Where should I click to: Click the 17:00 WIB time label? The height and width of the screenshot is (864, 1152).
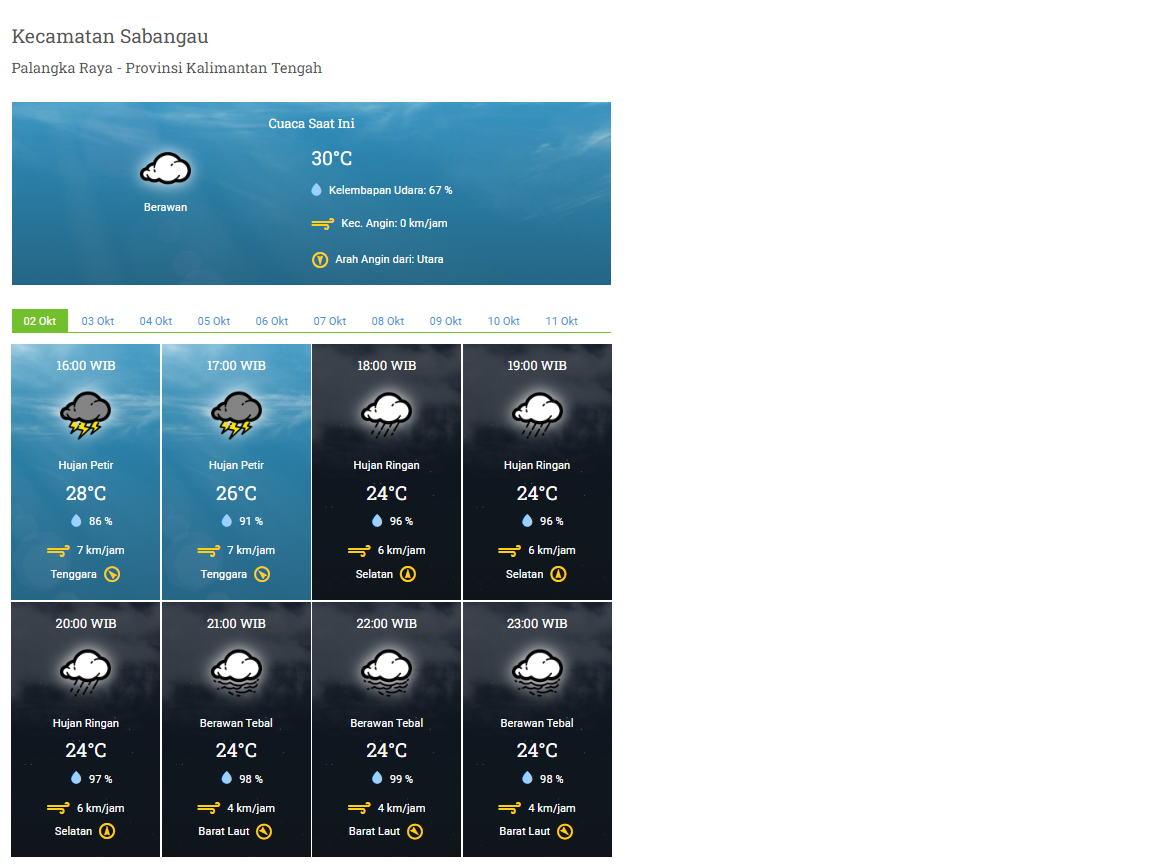(x=236, y=366)
